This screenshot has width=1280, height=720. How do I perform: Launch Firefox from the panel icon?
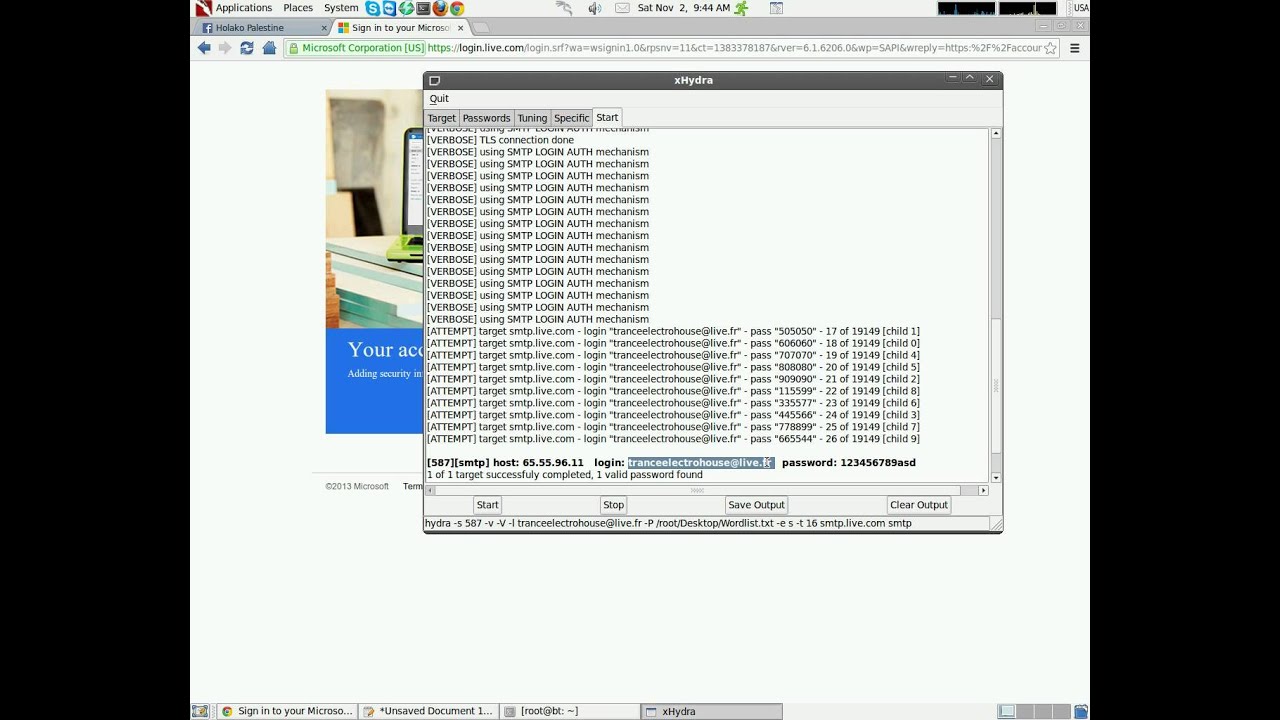pos(439,8)
